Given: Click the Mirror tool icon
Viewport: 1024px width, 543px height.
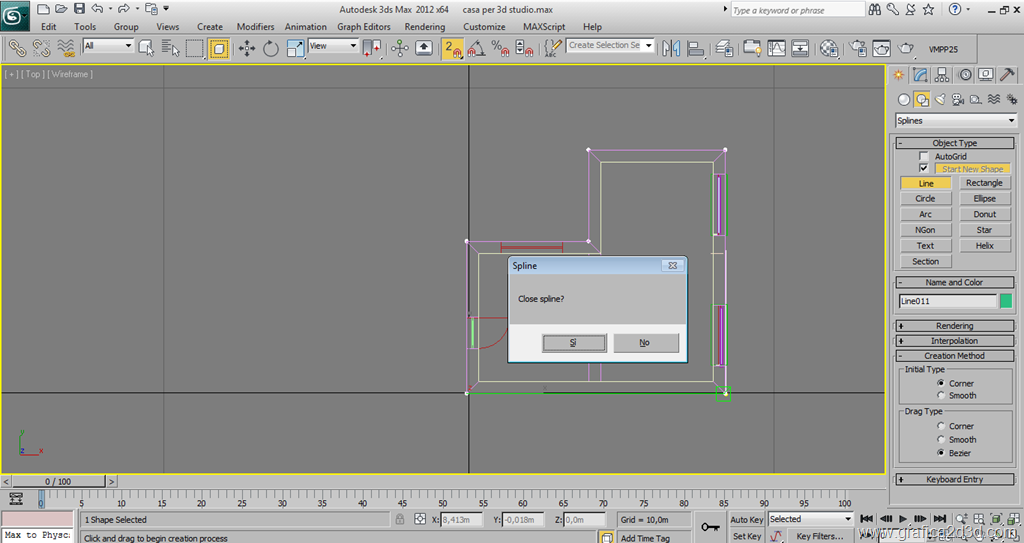Looking at the screenshot, I should coord(671,47).
